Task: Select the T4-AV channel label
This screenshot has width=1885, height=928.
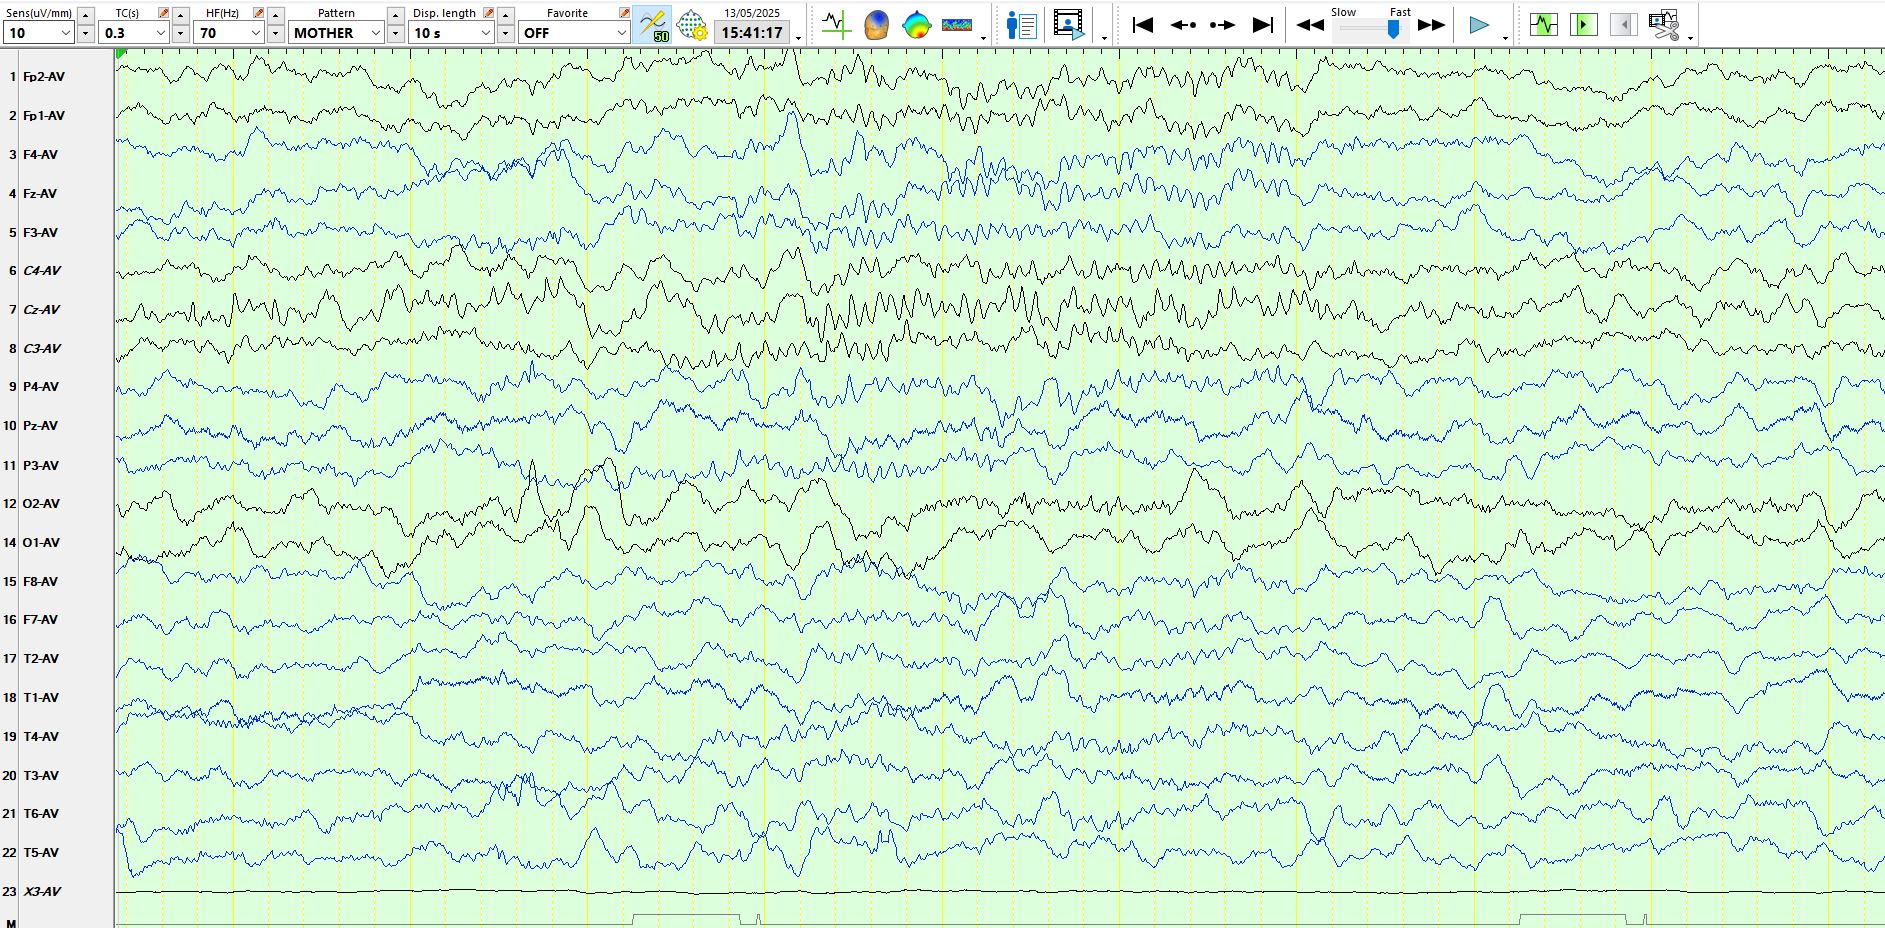Action: click(x=41, y=737)
